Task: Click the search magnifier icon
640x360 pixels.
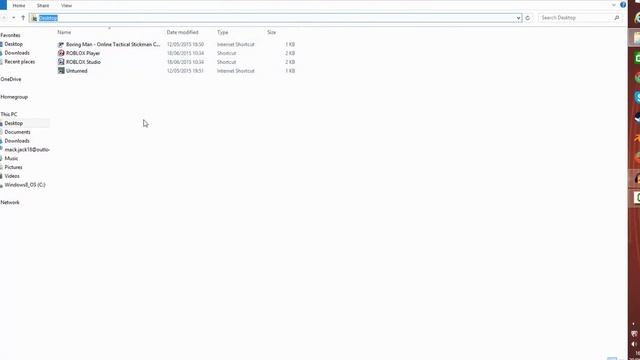Action: tap(617, 18)
